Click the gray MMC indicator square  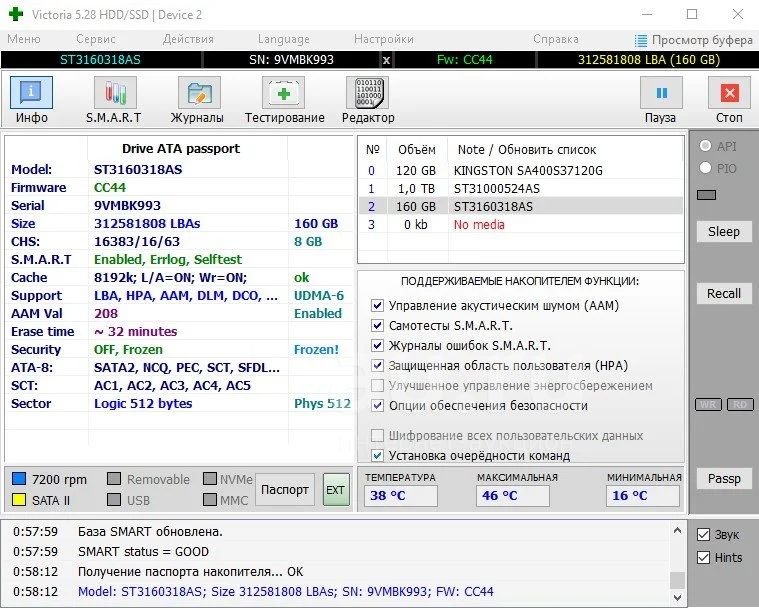(210, 500)
